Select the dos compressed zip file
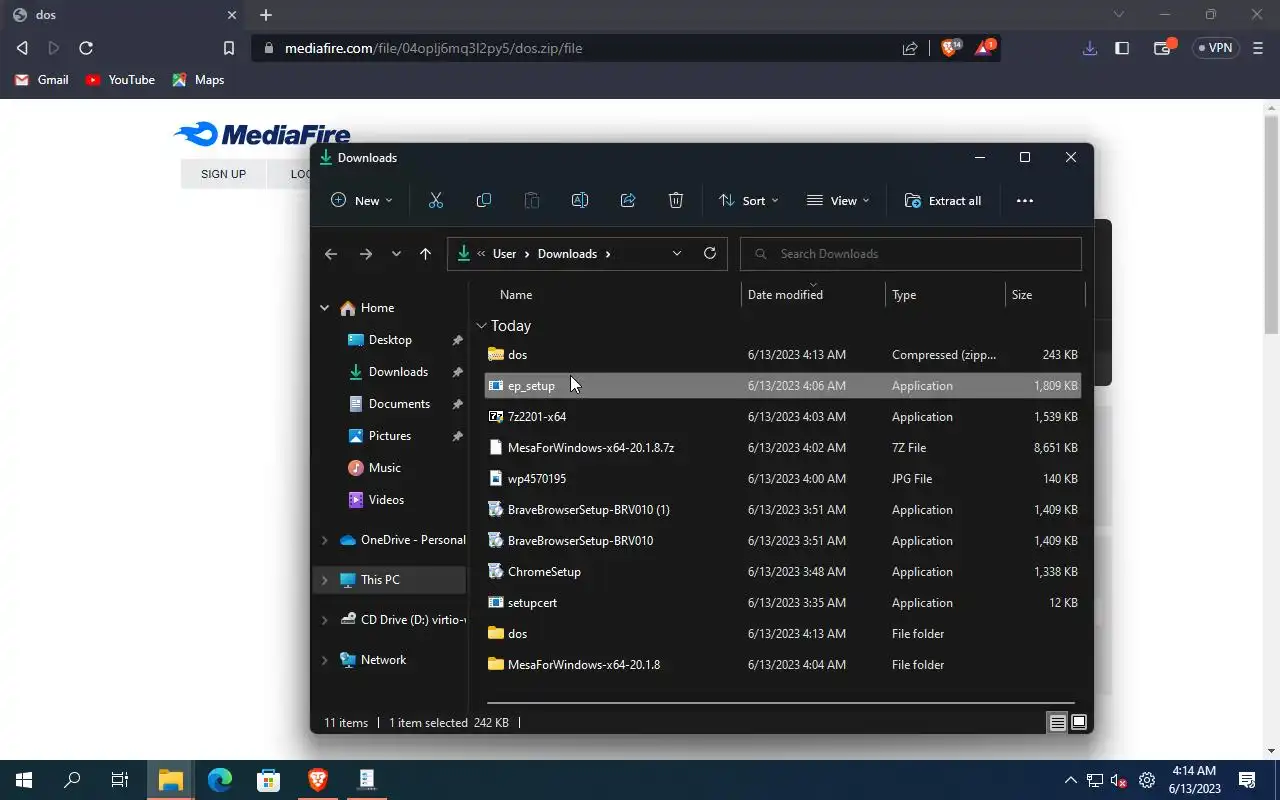1280x800 pixels. [782, 355]
